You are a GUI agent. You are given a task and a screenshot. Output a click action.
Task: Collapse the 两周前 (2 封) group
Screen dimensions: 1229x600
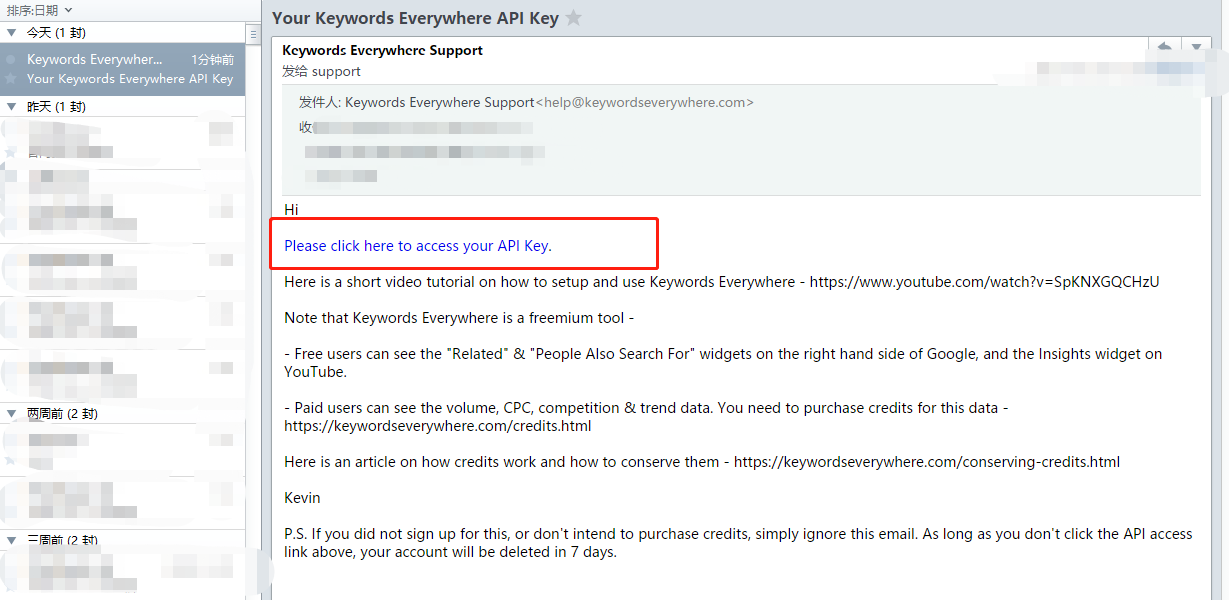click(x=11, y=413)
